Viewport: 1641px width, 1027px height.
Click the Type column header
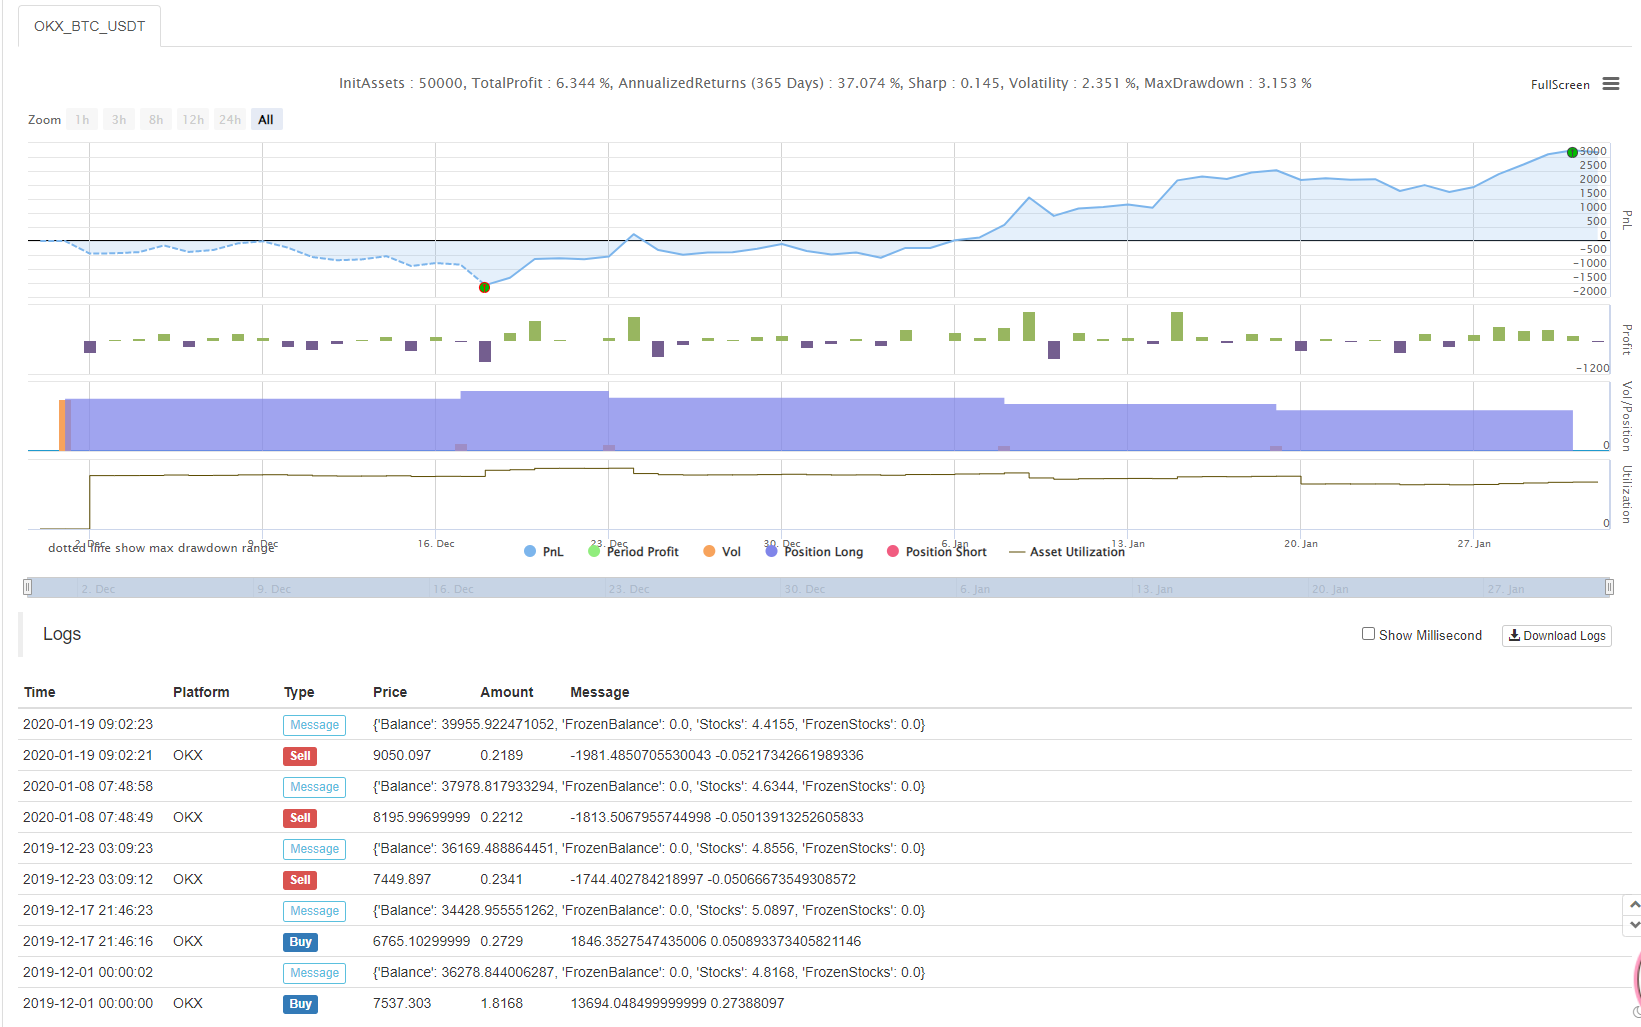click(299, 692)
